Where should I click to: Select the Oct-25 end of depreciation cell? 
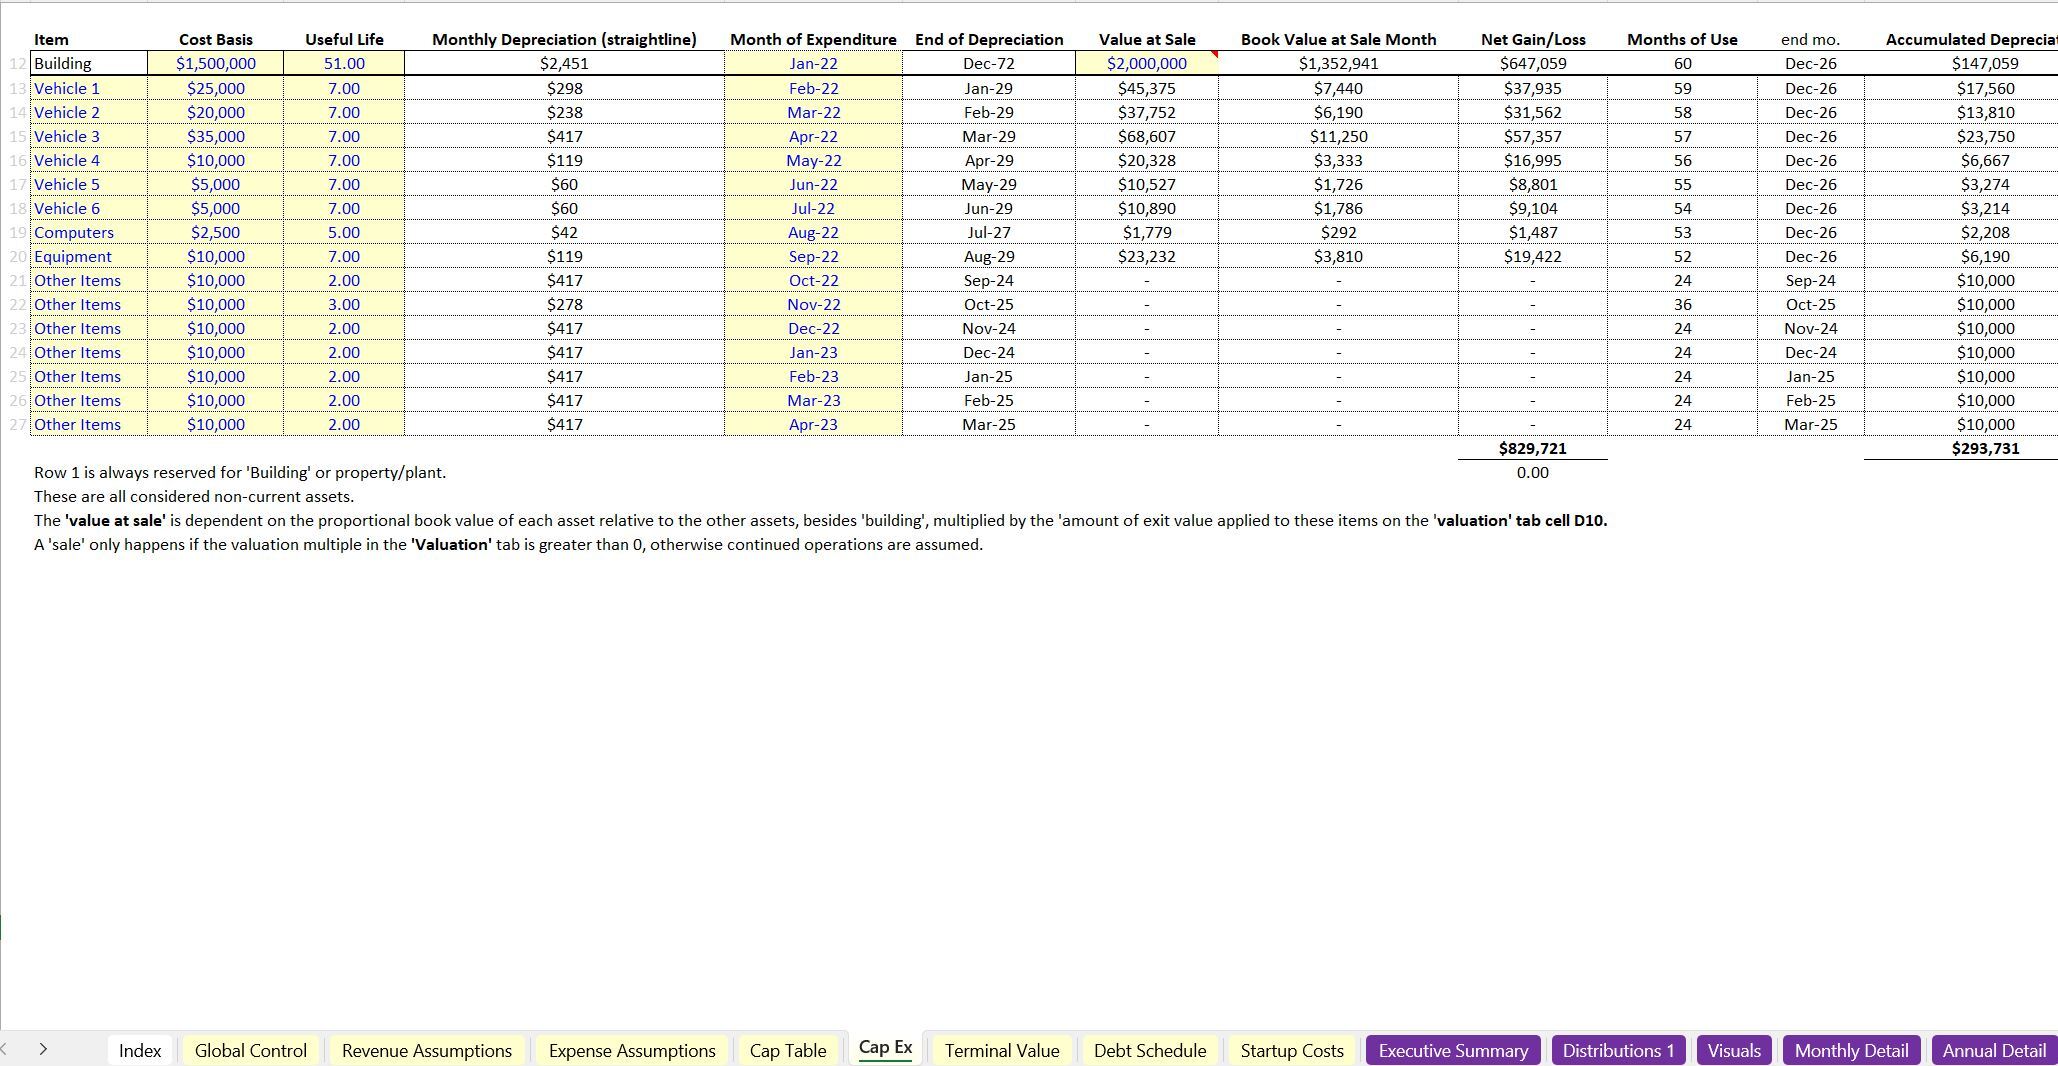(989, 304)
